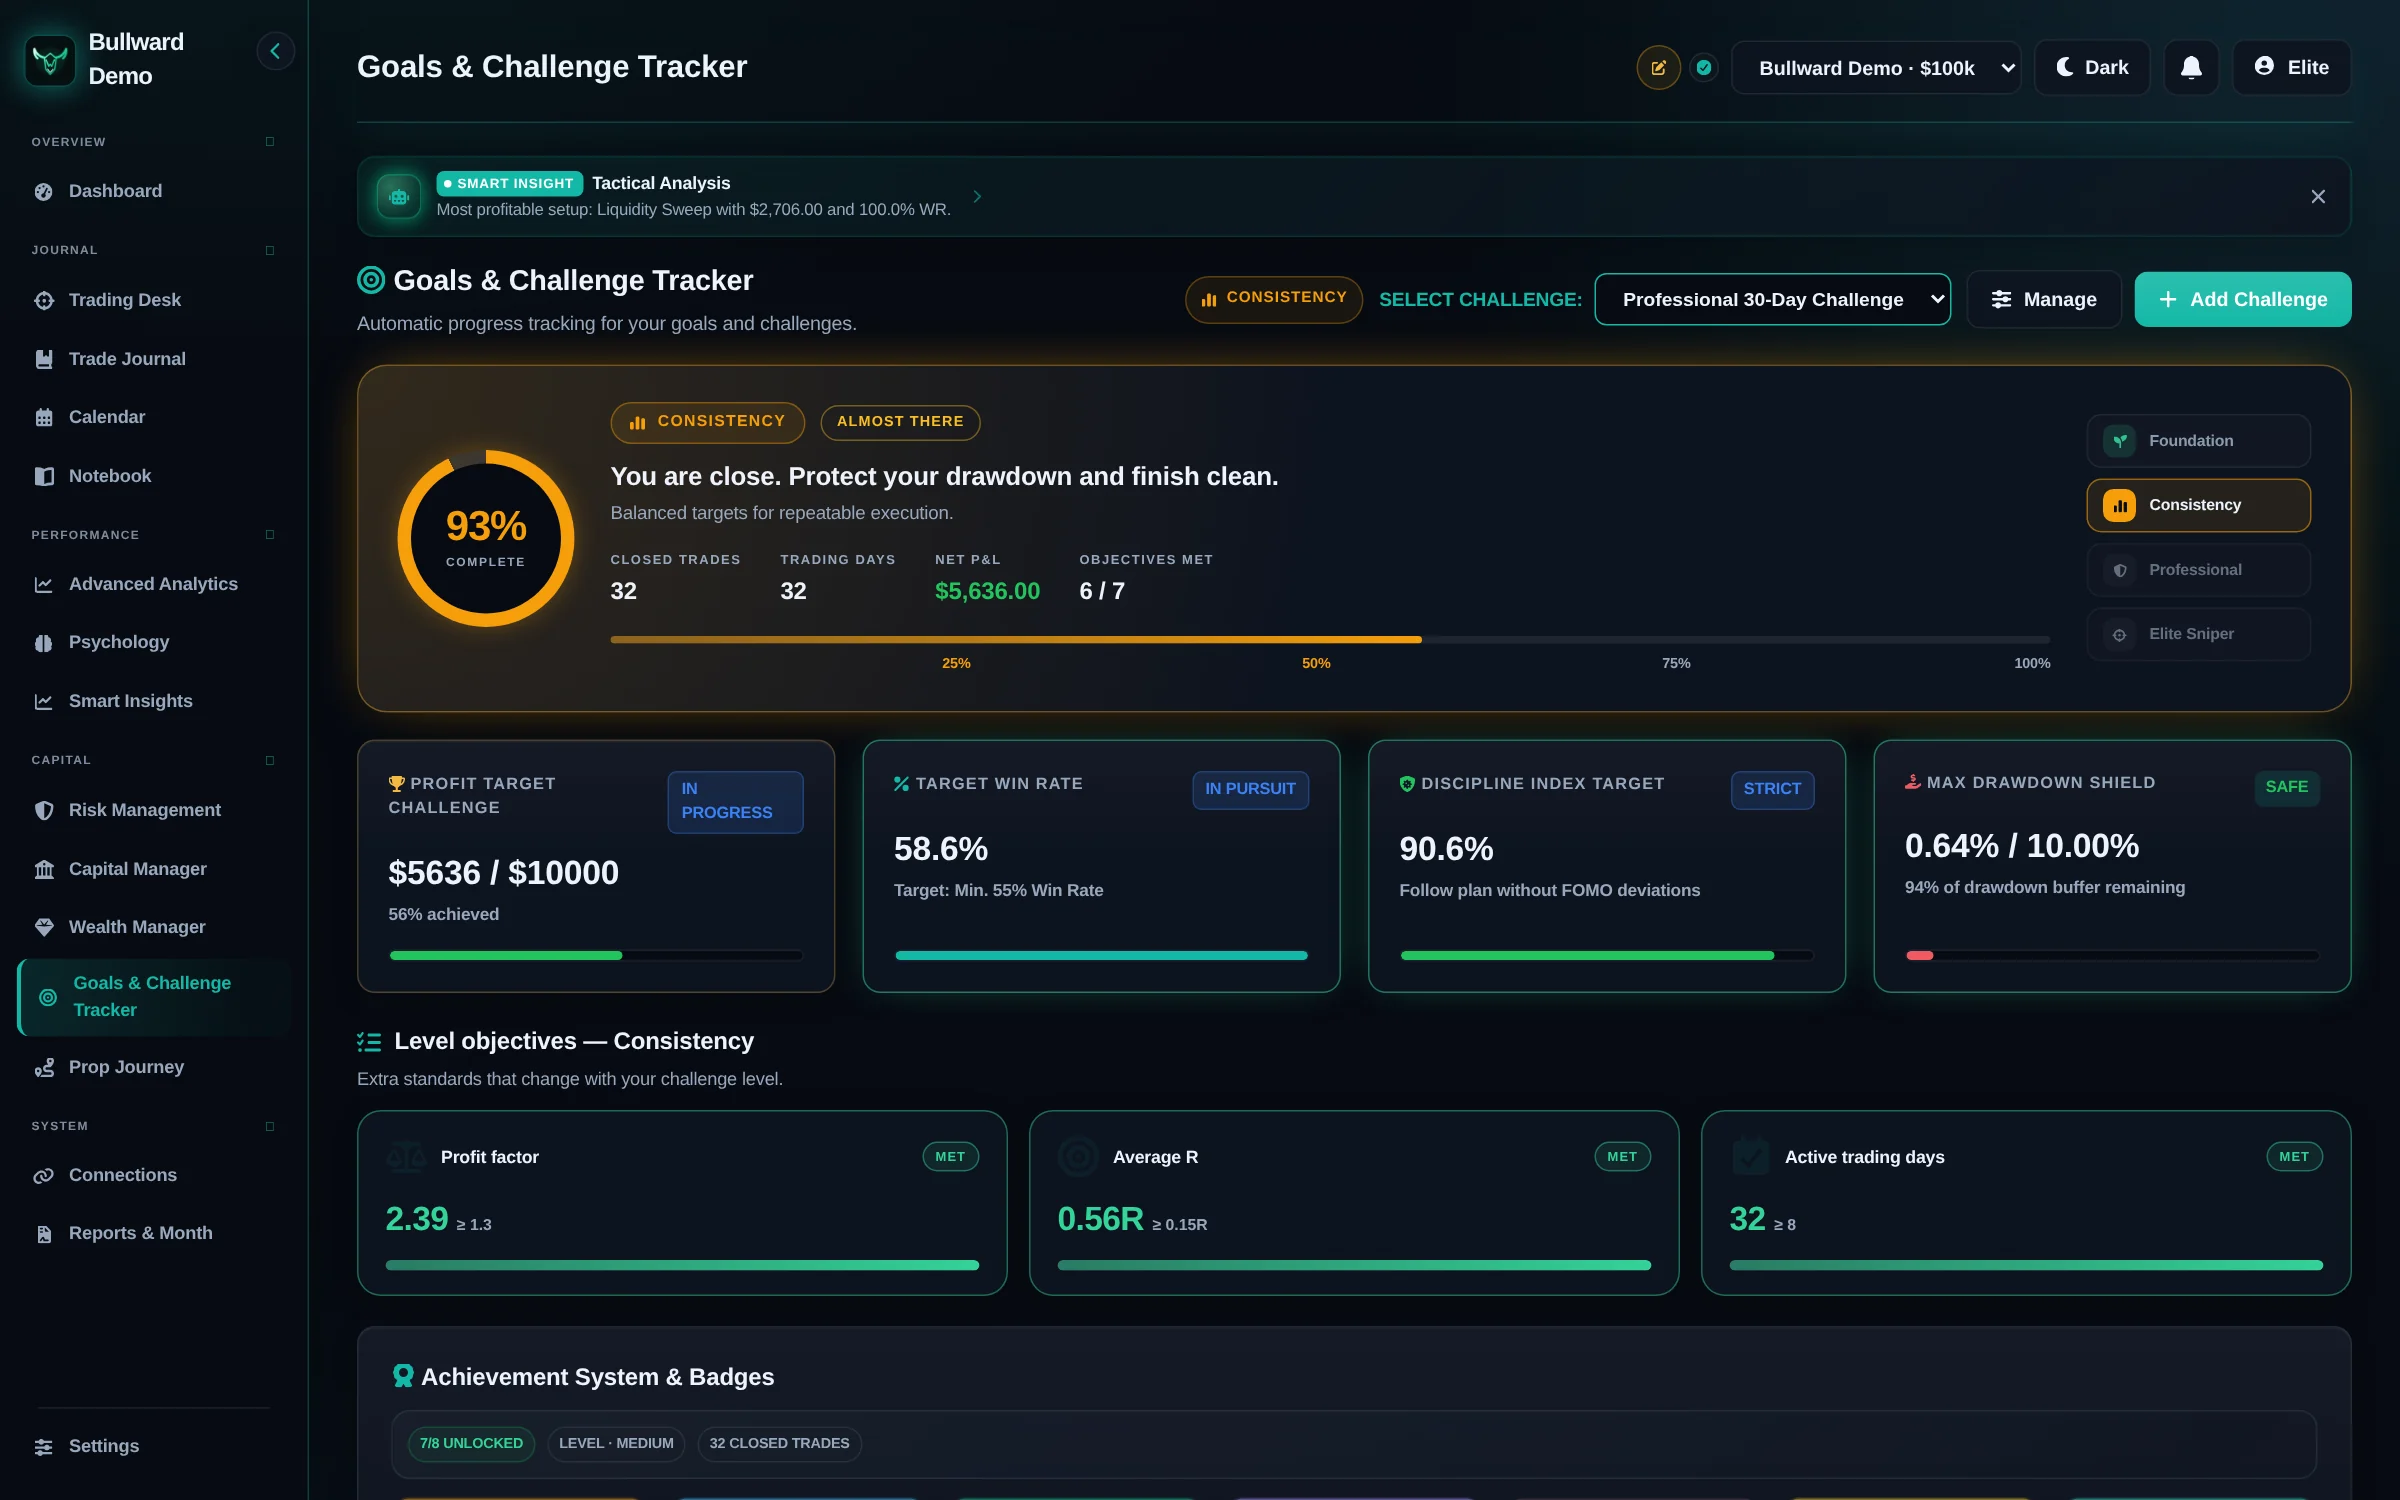Click the Bullward bull logo icon
The width and height of the screenshot is (2400, 1500).
50,60
